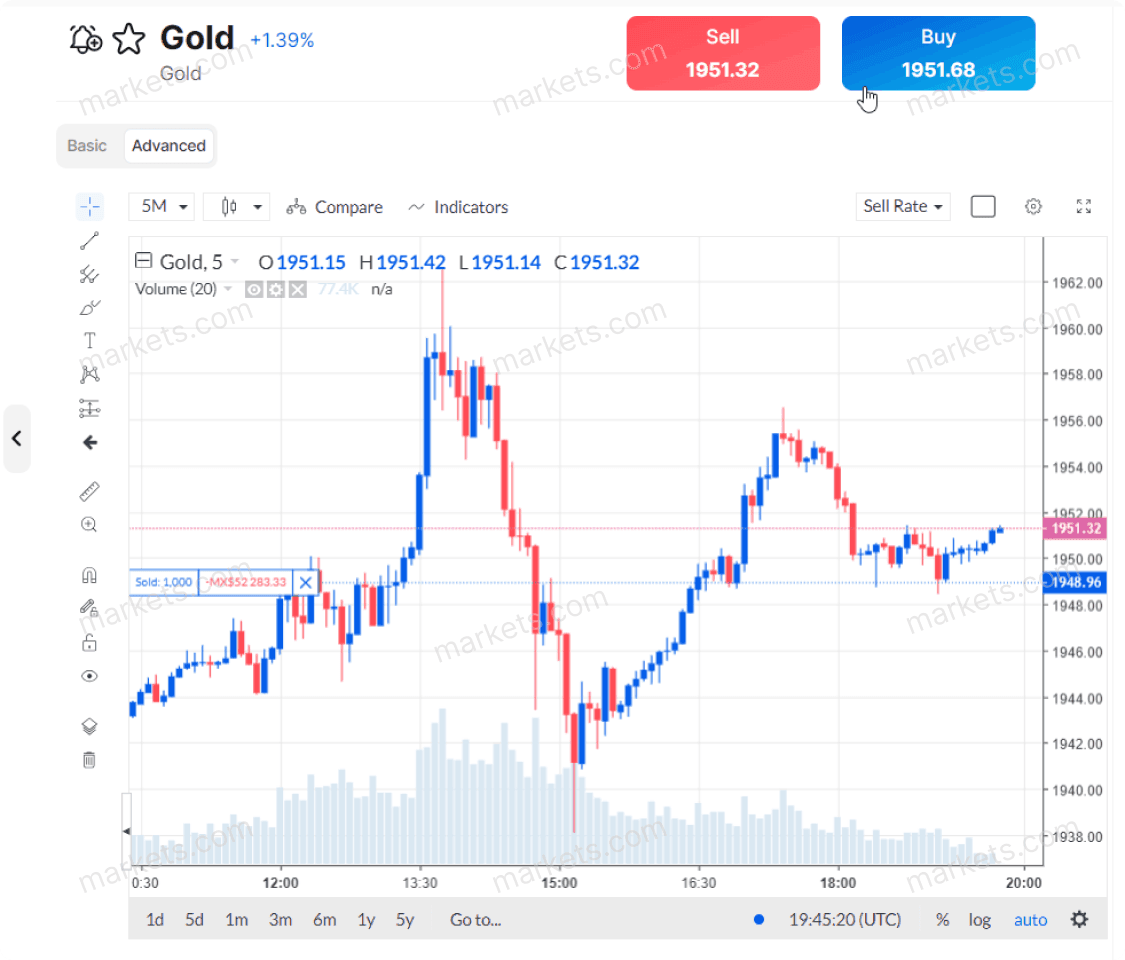Click the Sell 1951.32 button

click(x=723, y=54)
